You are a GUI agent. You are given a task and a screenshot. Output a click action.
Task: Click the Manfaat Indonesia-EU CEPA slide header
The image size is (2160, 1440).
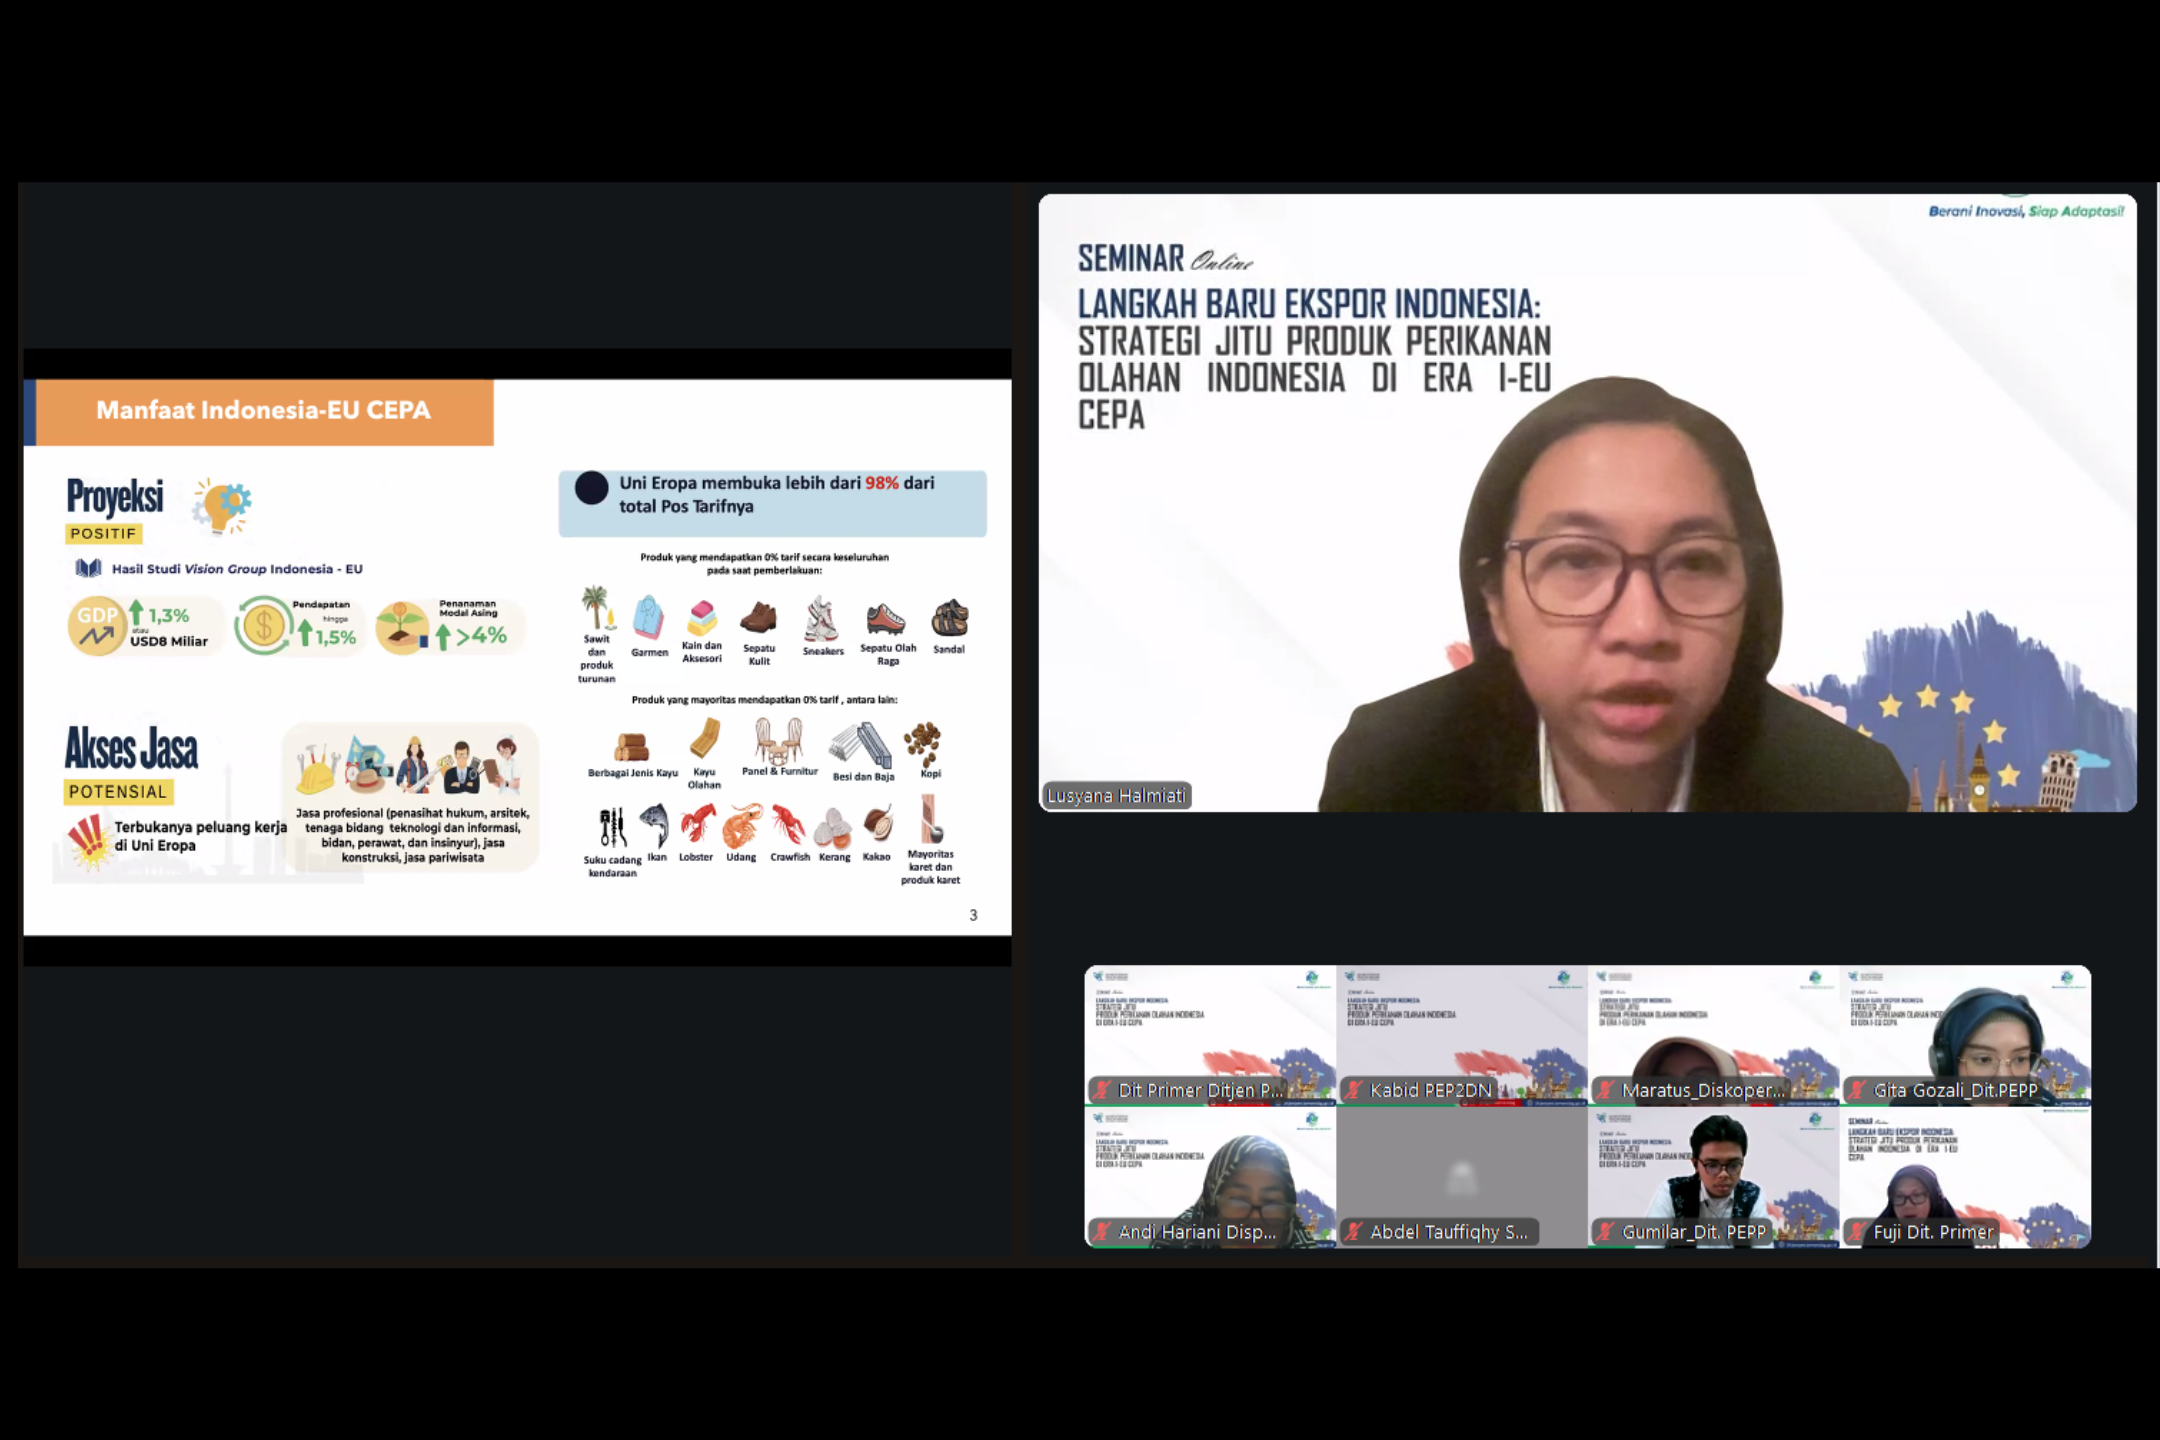tap(263, 411)
